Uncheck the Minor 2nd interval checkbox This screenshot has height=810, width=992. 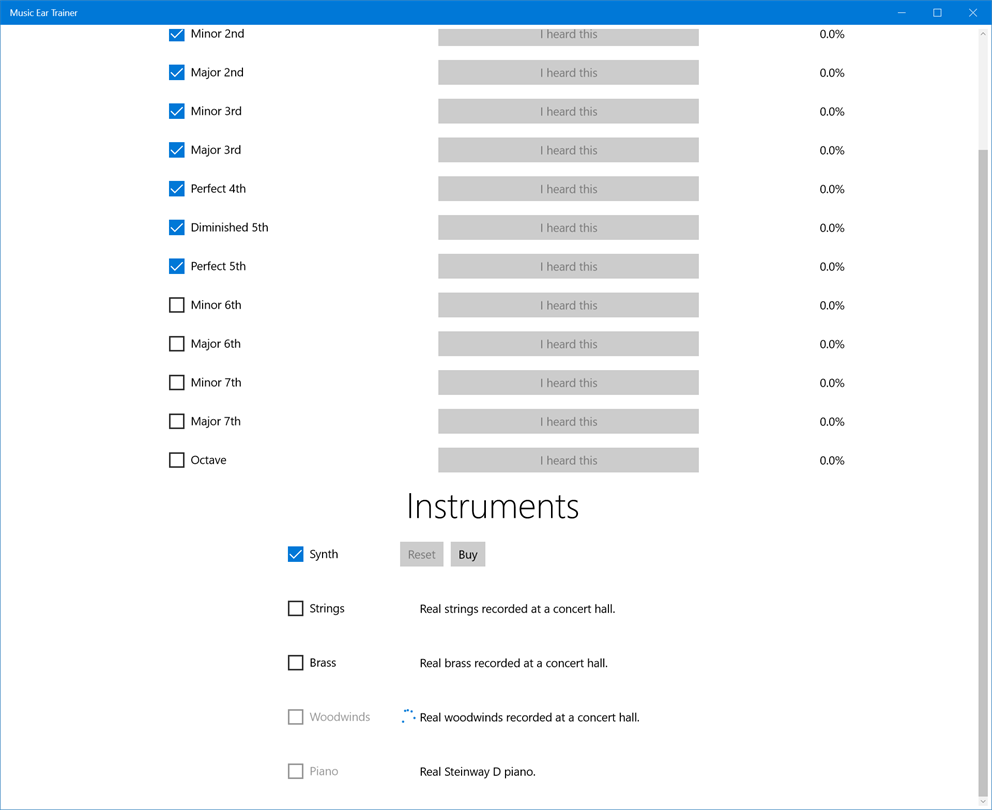coord(177,34)
